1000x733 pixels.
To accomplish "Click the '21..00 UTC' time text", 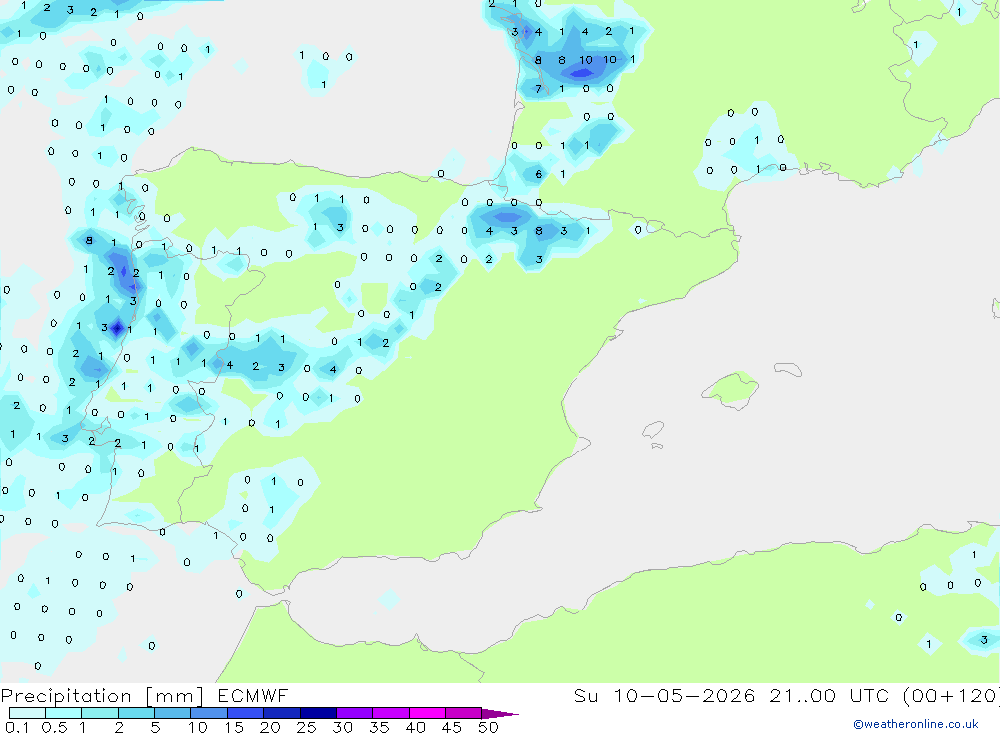I will (x=828, y=695).
